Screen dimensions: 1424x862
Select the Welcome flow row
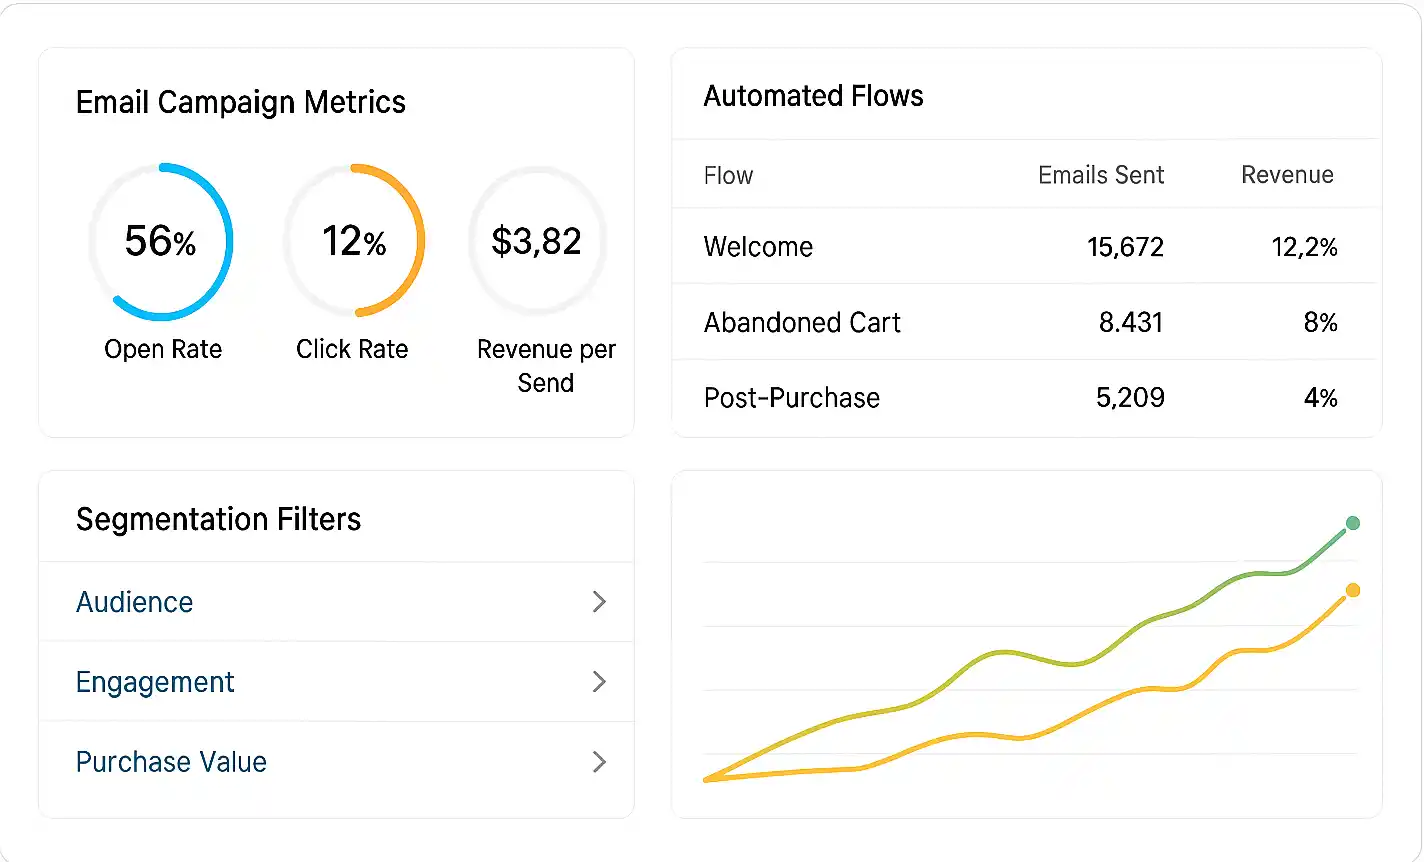tap(1024, 247)
